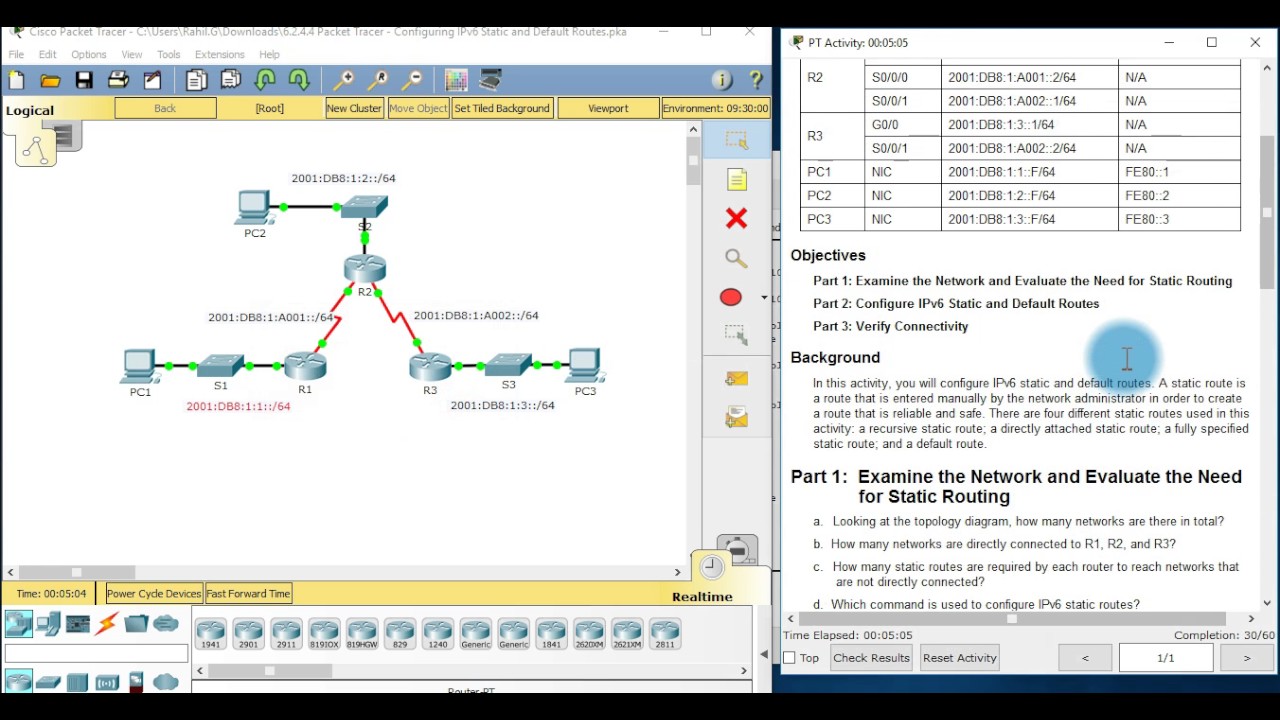Viewport: 1280px width, 720px height.
Task: Pick the 819HGW router from the device list
Action: coord(362,634)
